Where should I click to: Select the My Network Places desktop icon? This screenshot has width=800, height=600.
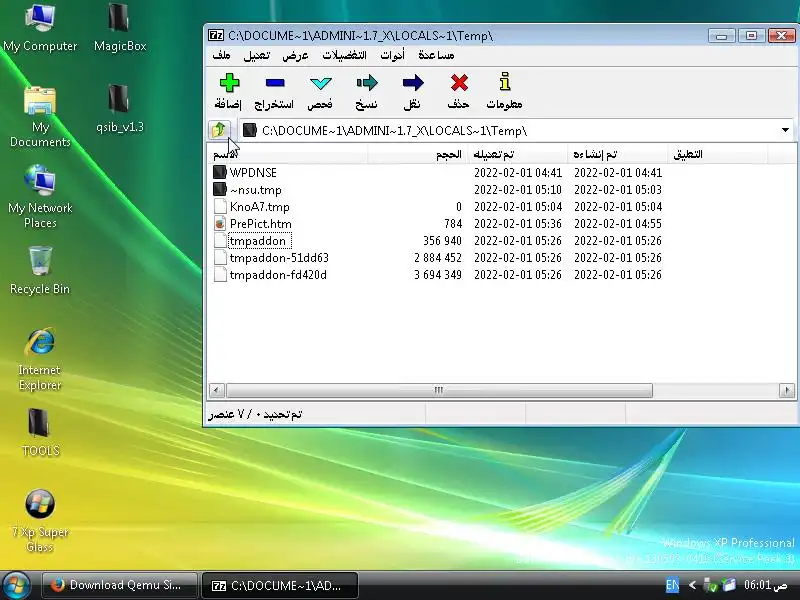(40, 197)
